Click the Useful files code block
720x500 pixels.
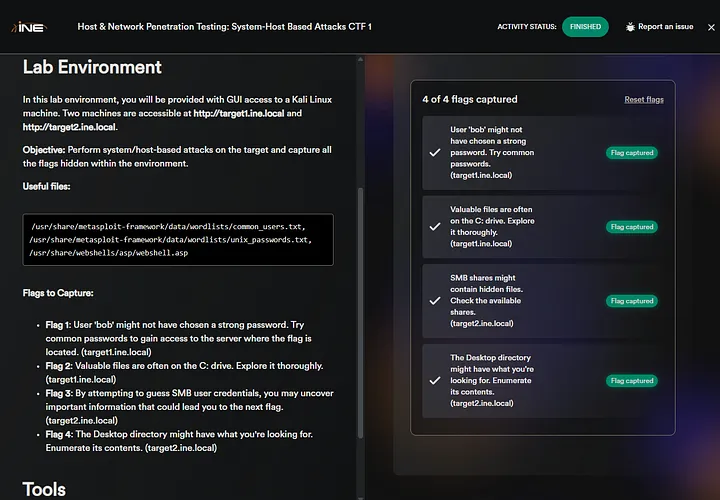(x=178, y=239)
